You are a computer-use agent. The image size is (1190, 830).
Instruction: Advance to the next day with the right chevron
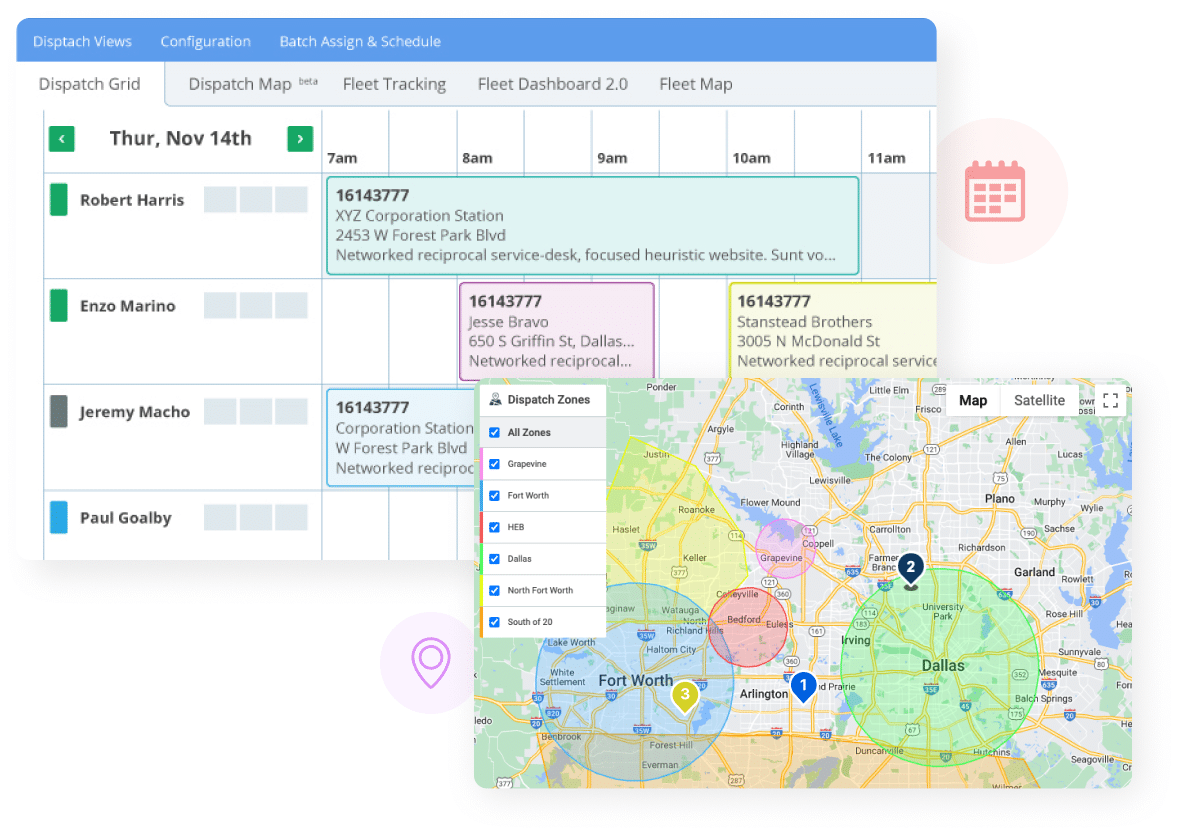[x=300, y=139]
